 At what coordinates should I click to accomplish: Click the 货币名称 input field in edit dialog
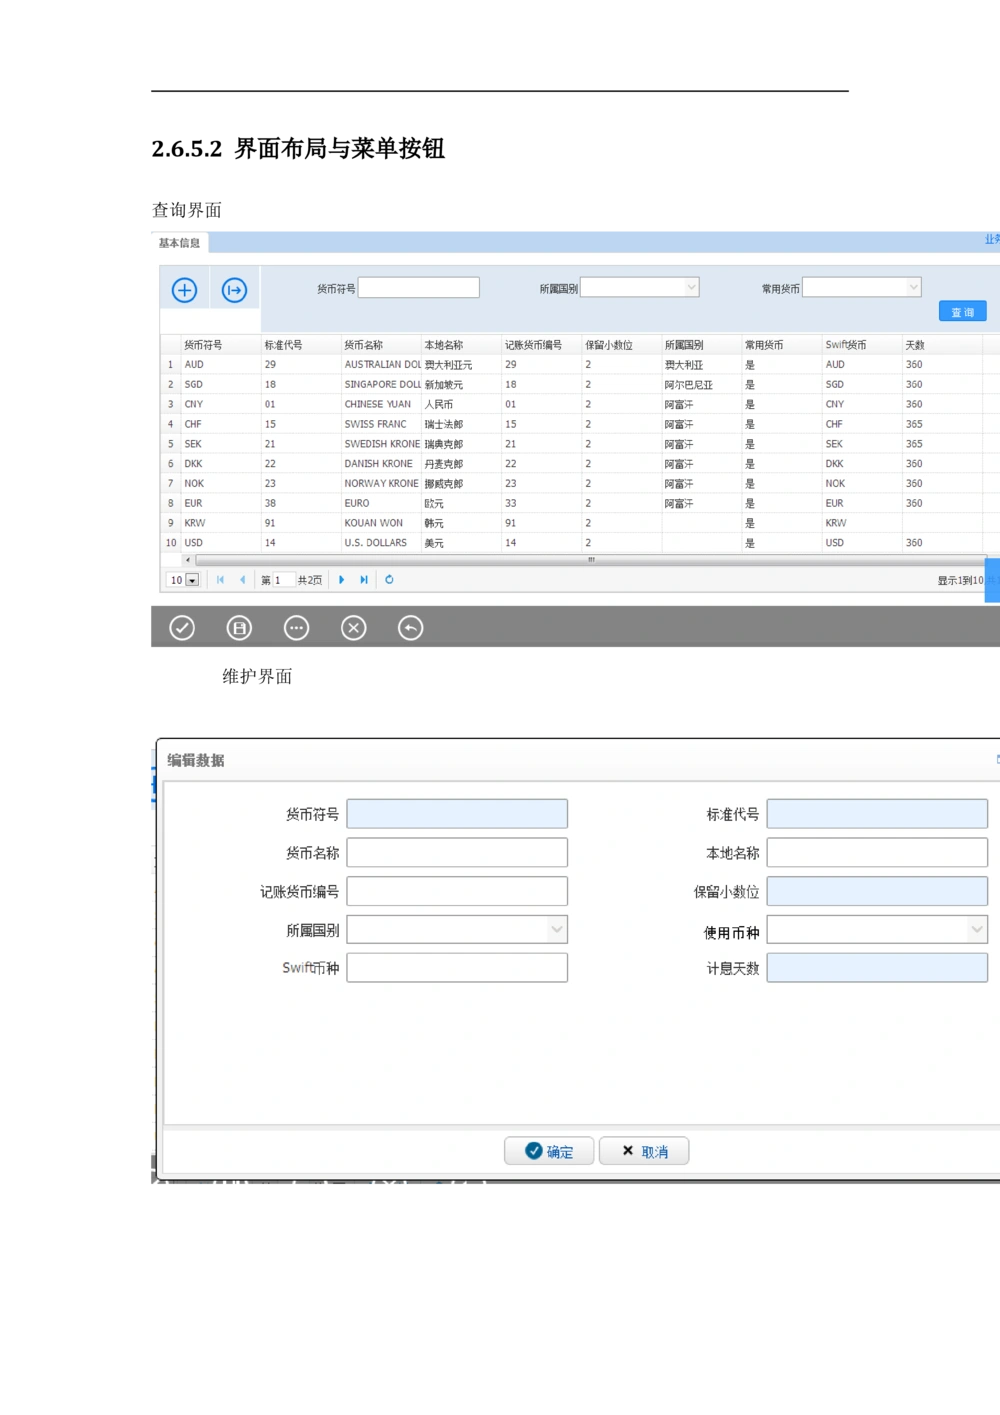(x=457, y=853)
